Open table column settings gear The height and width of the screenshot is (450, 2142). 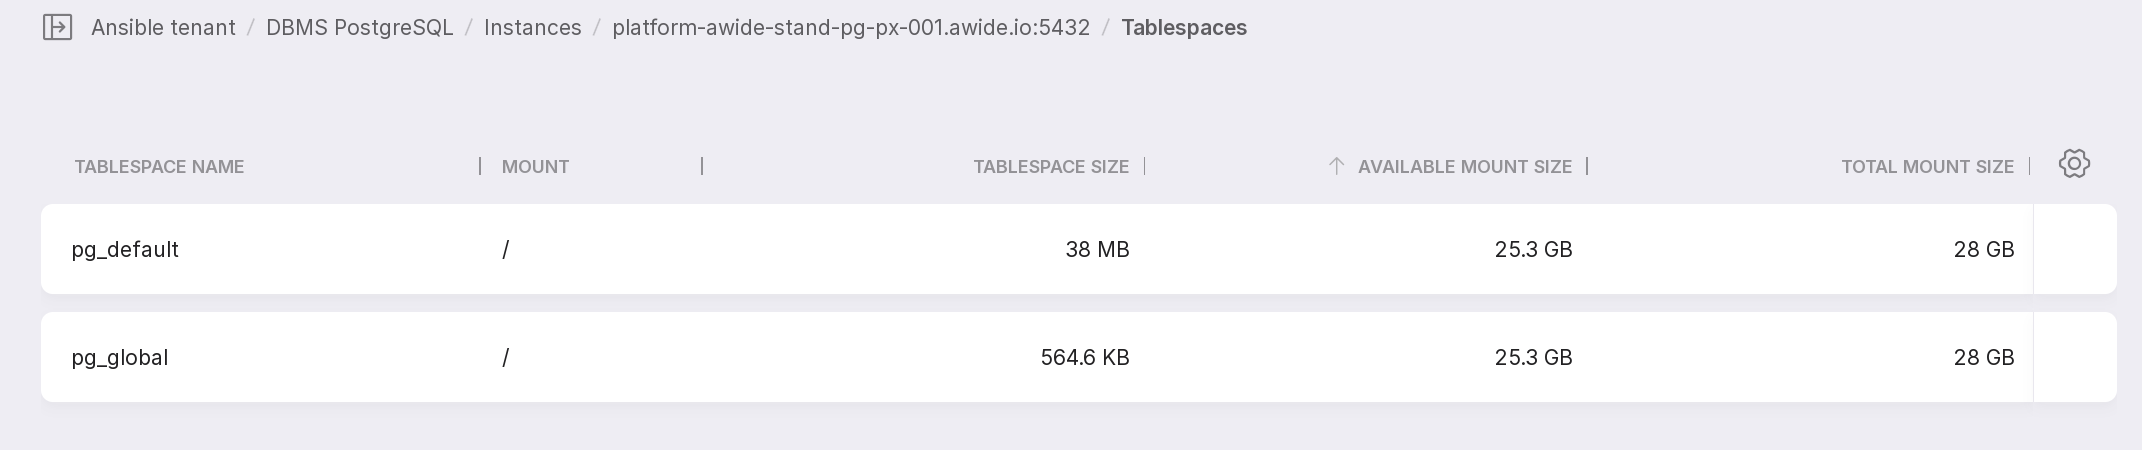(x=2074, y=164)
